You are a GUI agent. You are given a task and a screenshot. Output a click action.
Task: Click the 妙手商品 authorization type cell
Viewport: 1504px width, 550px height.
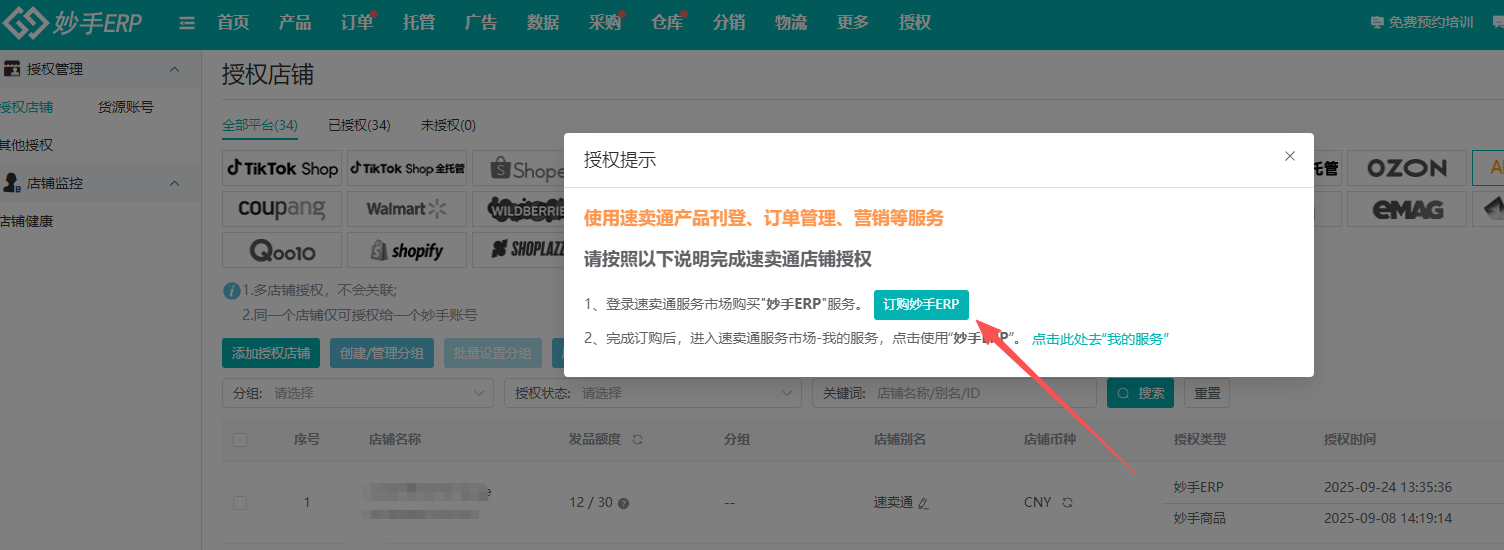1199,518
